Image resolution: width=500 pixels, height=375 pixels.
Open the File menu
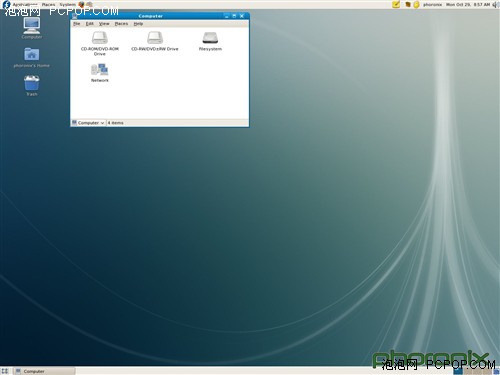76,24
